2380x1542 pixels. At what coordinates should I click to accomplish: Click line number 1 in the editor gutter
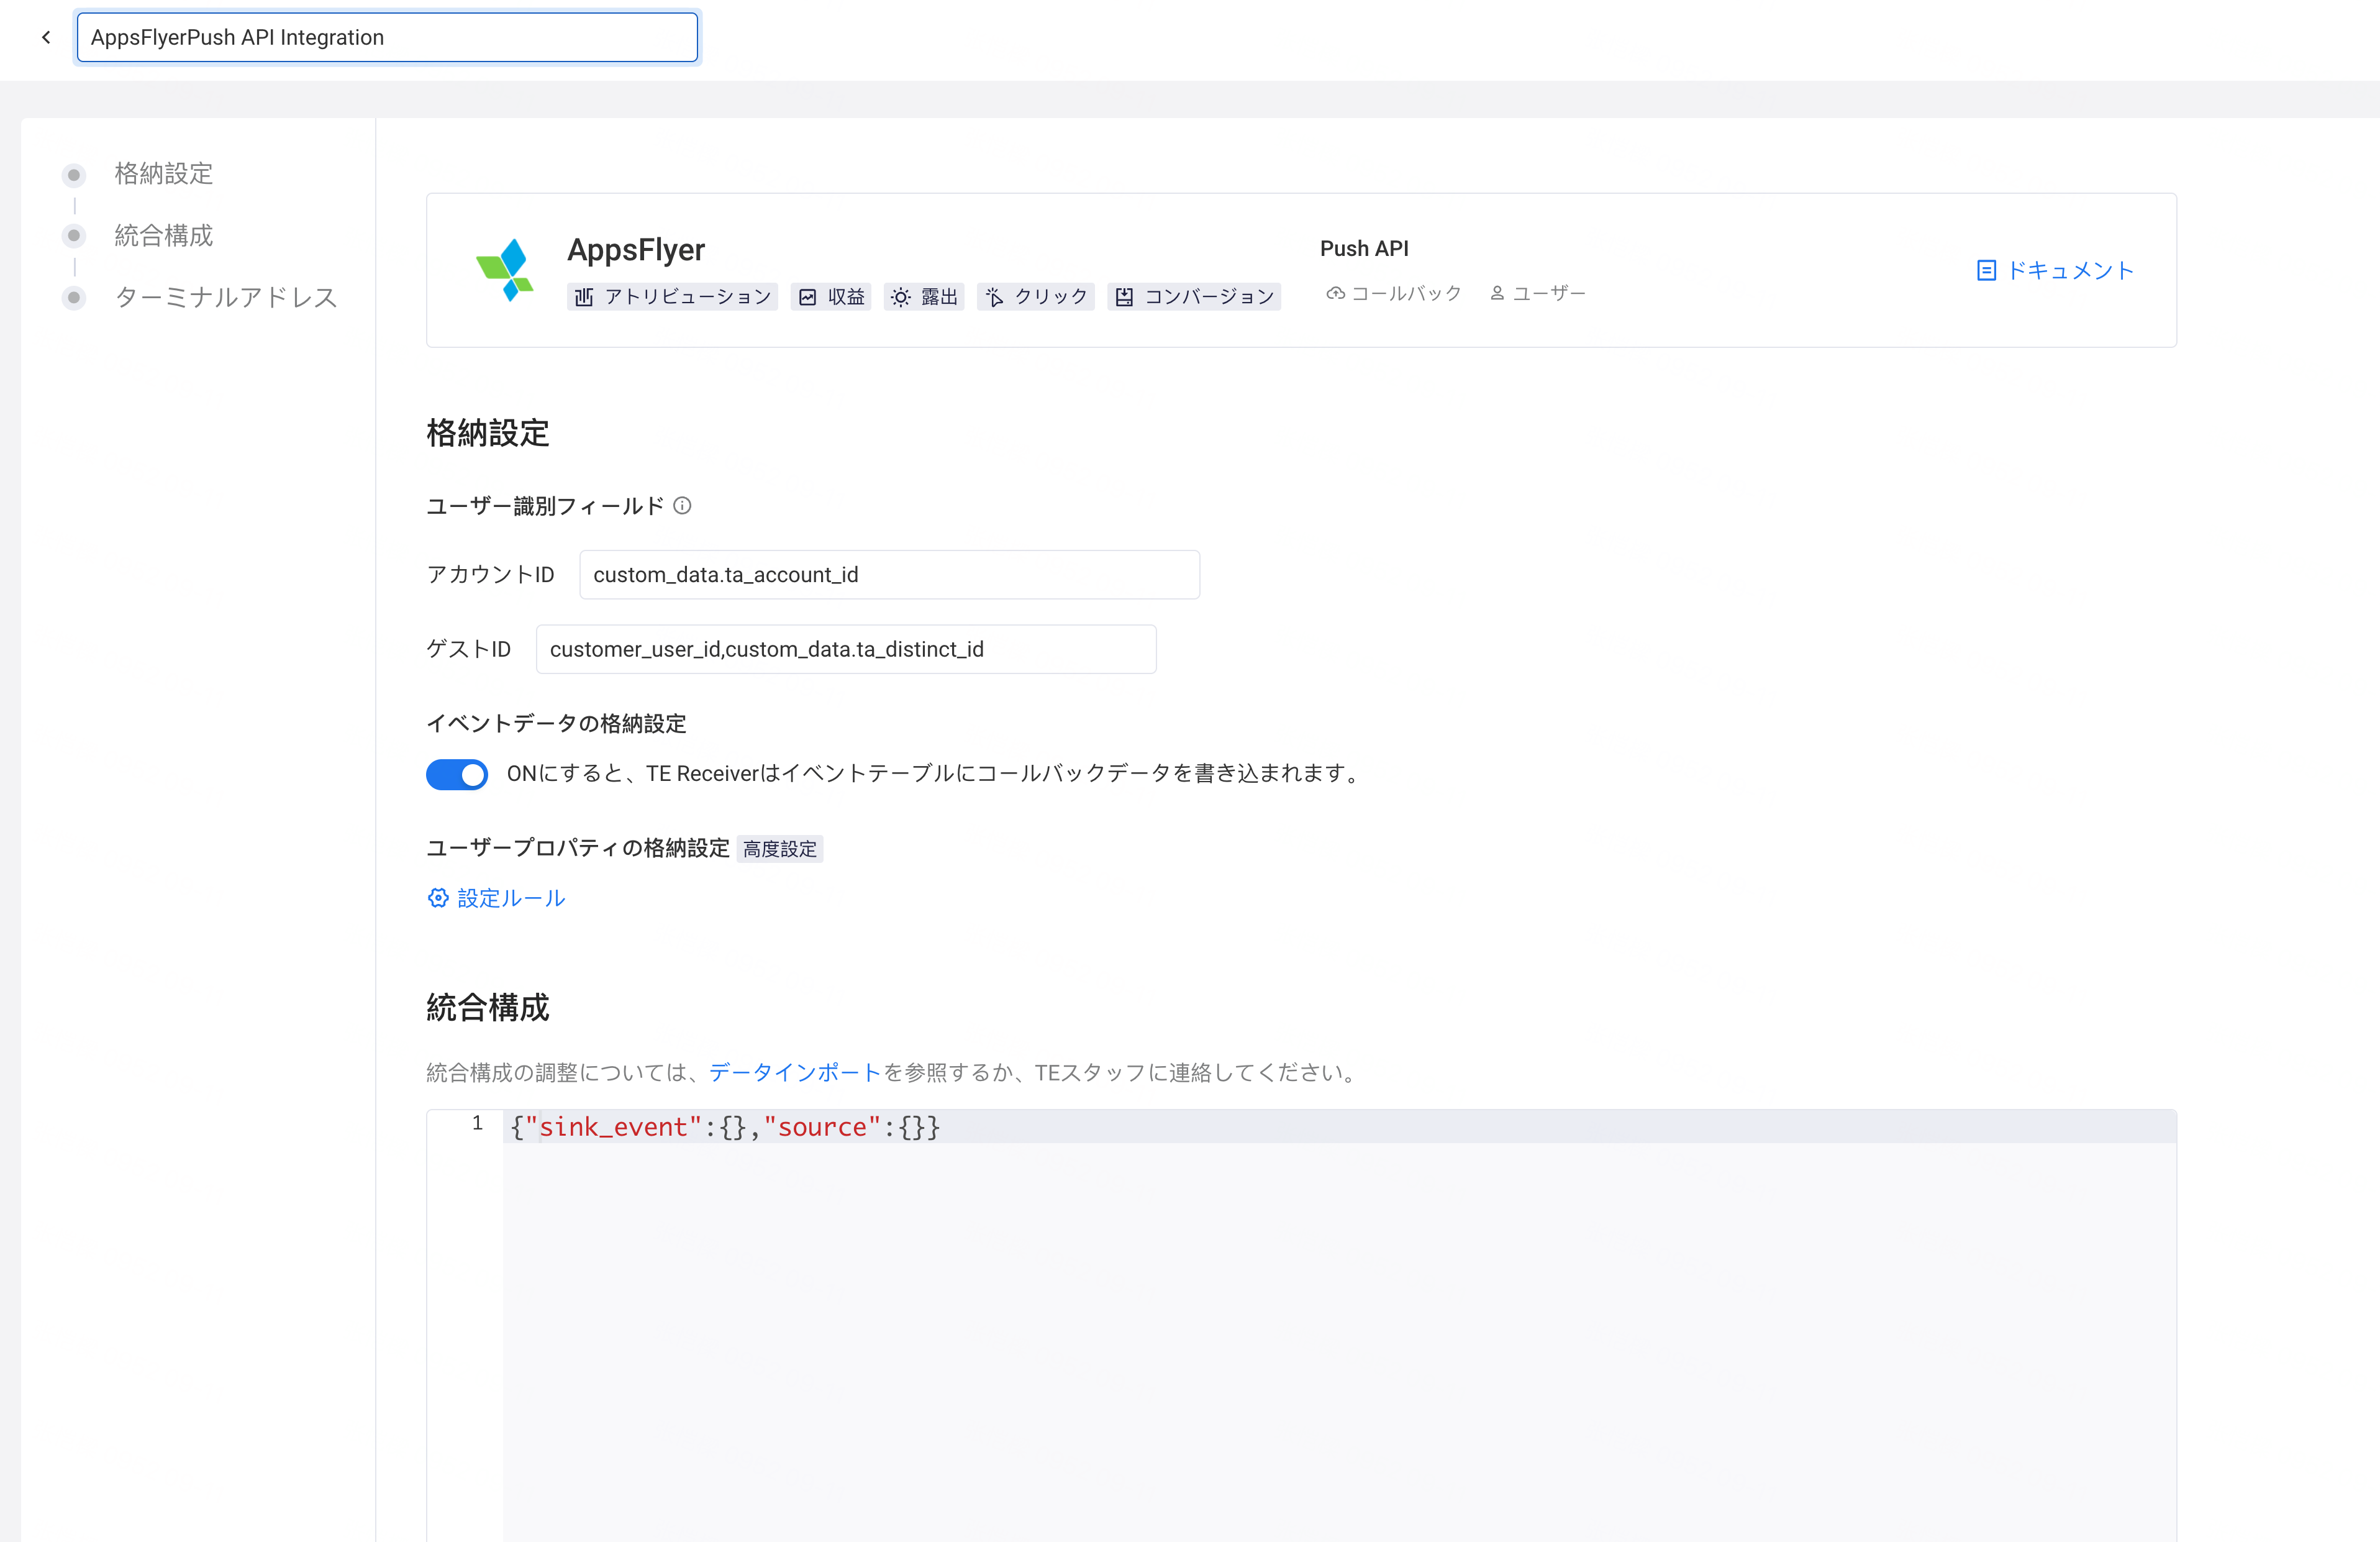[478, 1124]
